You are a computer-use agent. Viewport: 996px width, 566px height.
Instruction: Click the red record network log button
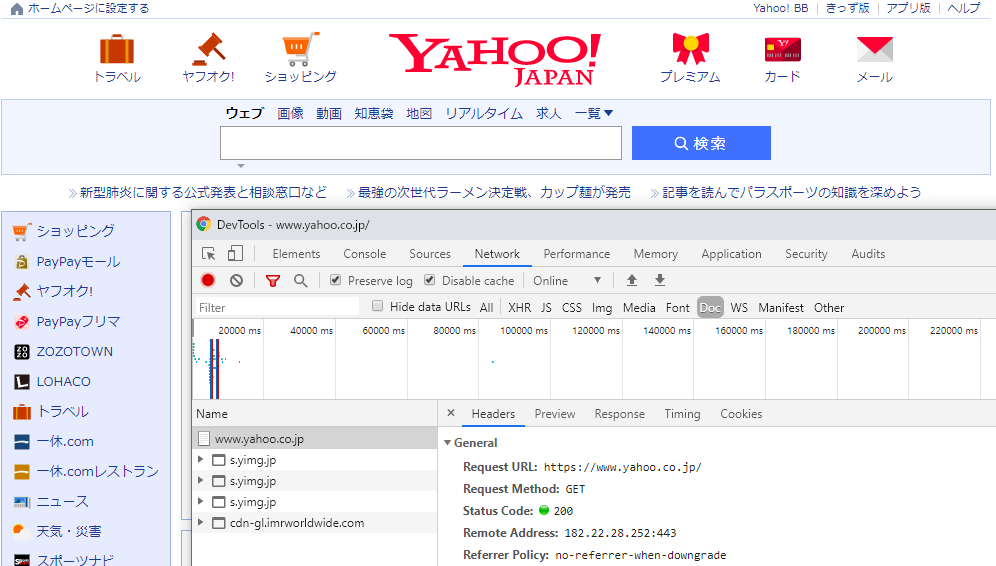[208, 281]
